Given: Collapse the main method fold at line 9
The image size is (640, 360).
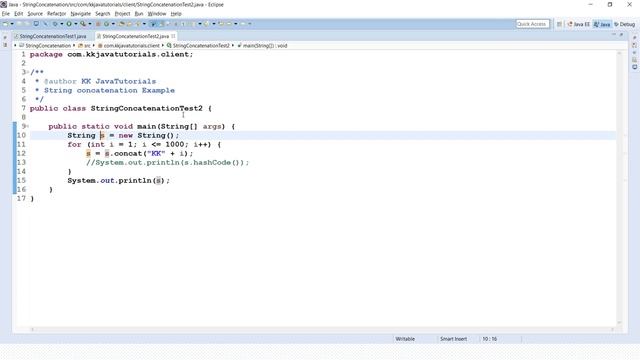Looking at the screenshot, I should coord(28,126).
